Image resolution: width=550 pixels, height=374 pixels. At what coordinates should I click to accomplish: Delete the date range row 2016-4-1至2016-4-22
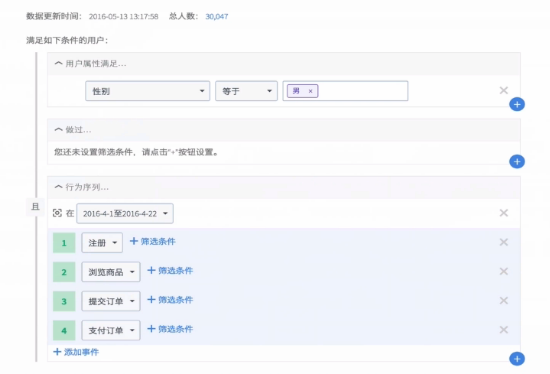click(x=504, y=213)
